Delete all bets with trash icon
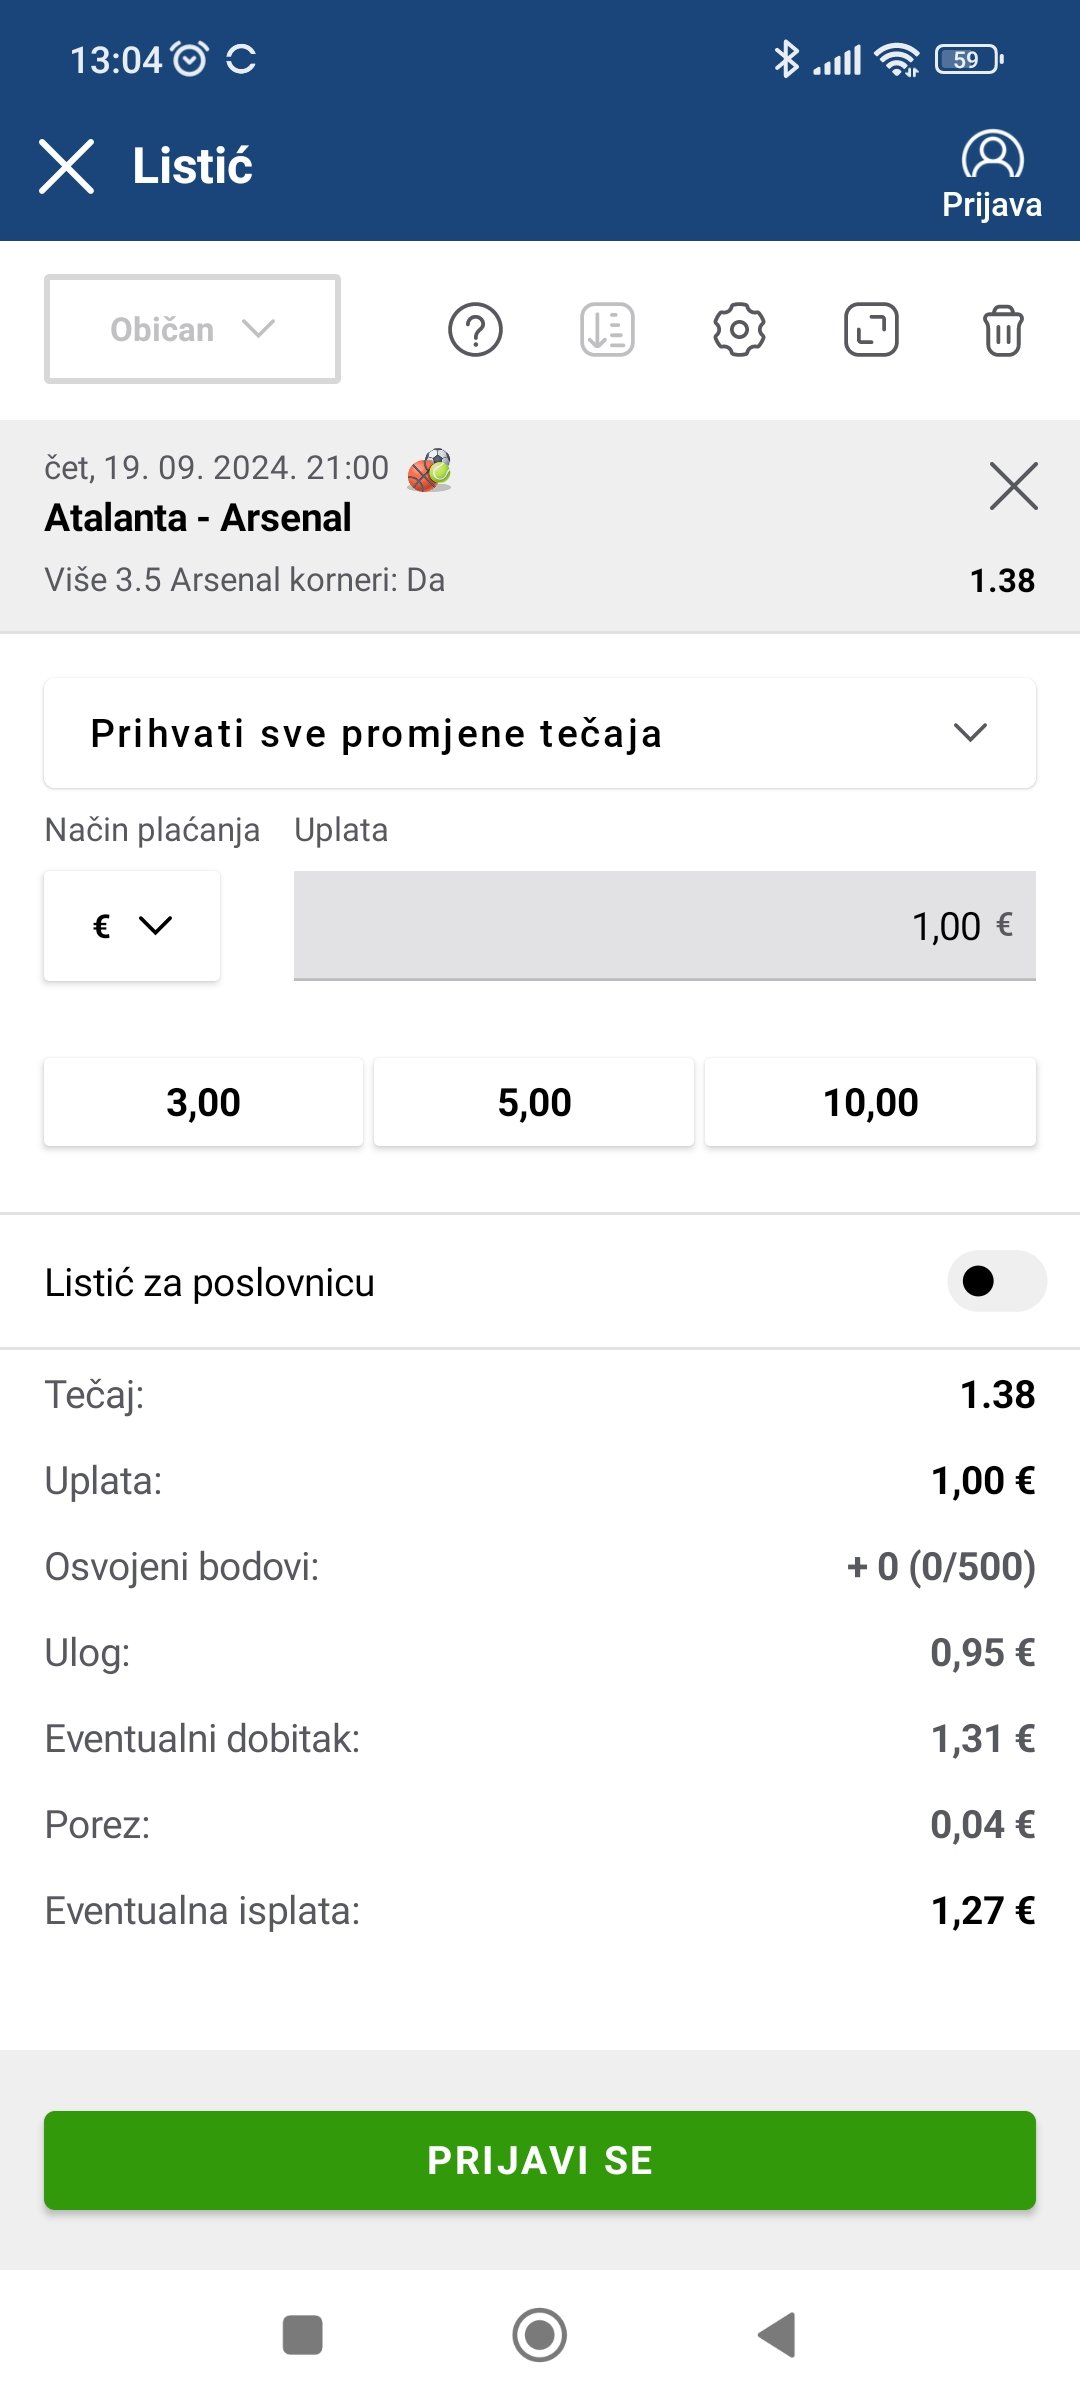The height and width of the screenshot is (2400, 1080). click(1003, 330)
